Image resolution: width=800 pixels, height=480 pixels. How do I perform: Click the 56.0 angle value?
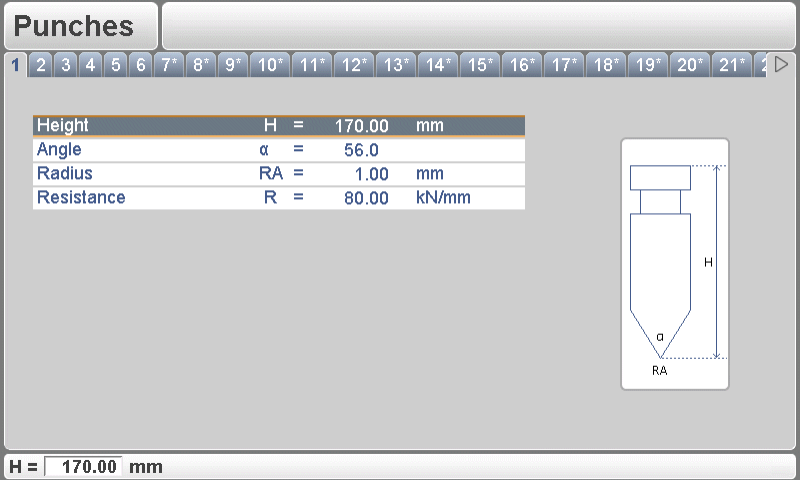coord(360,150)
